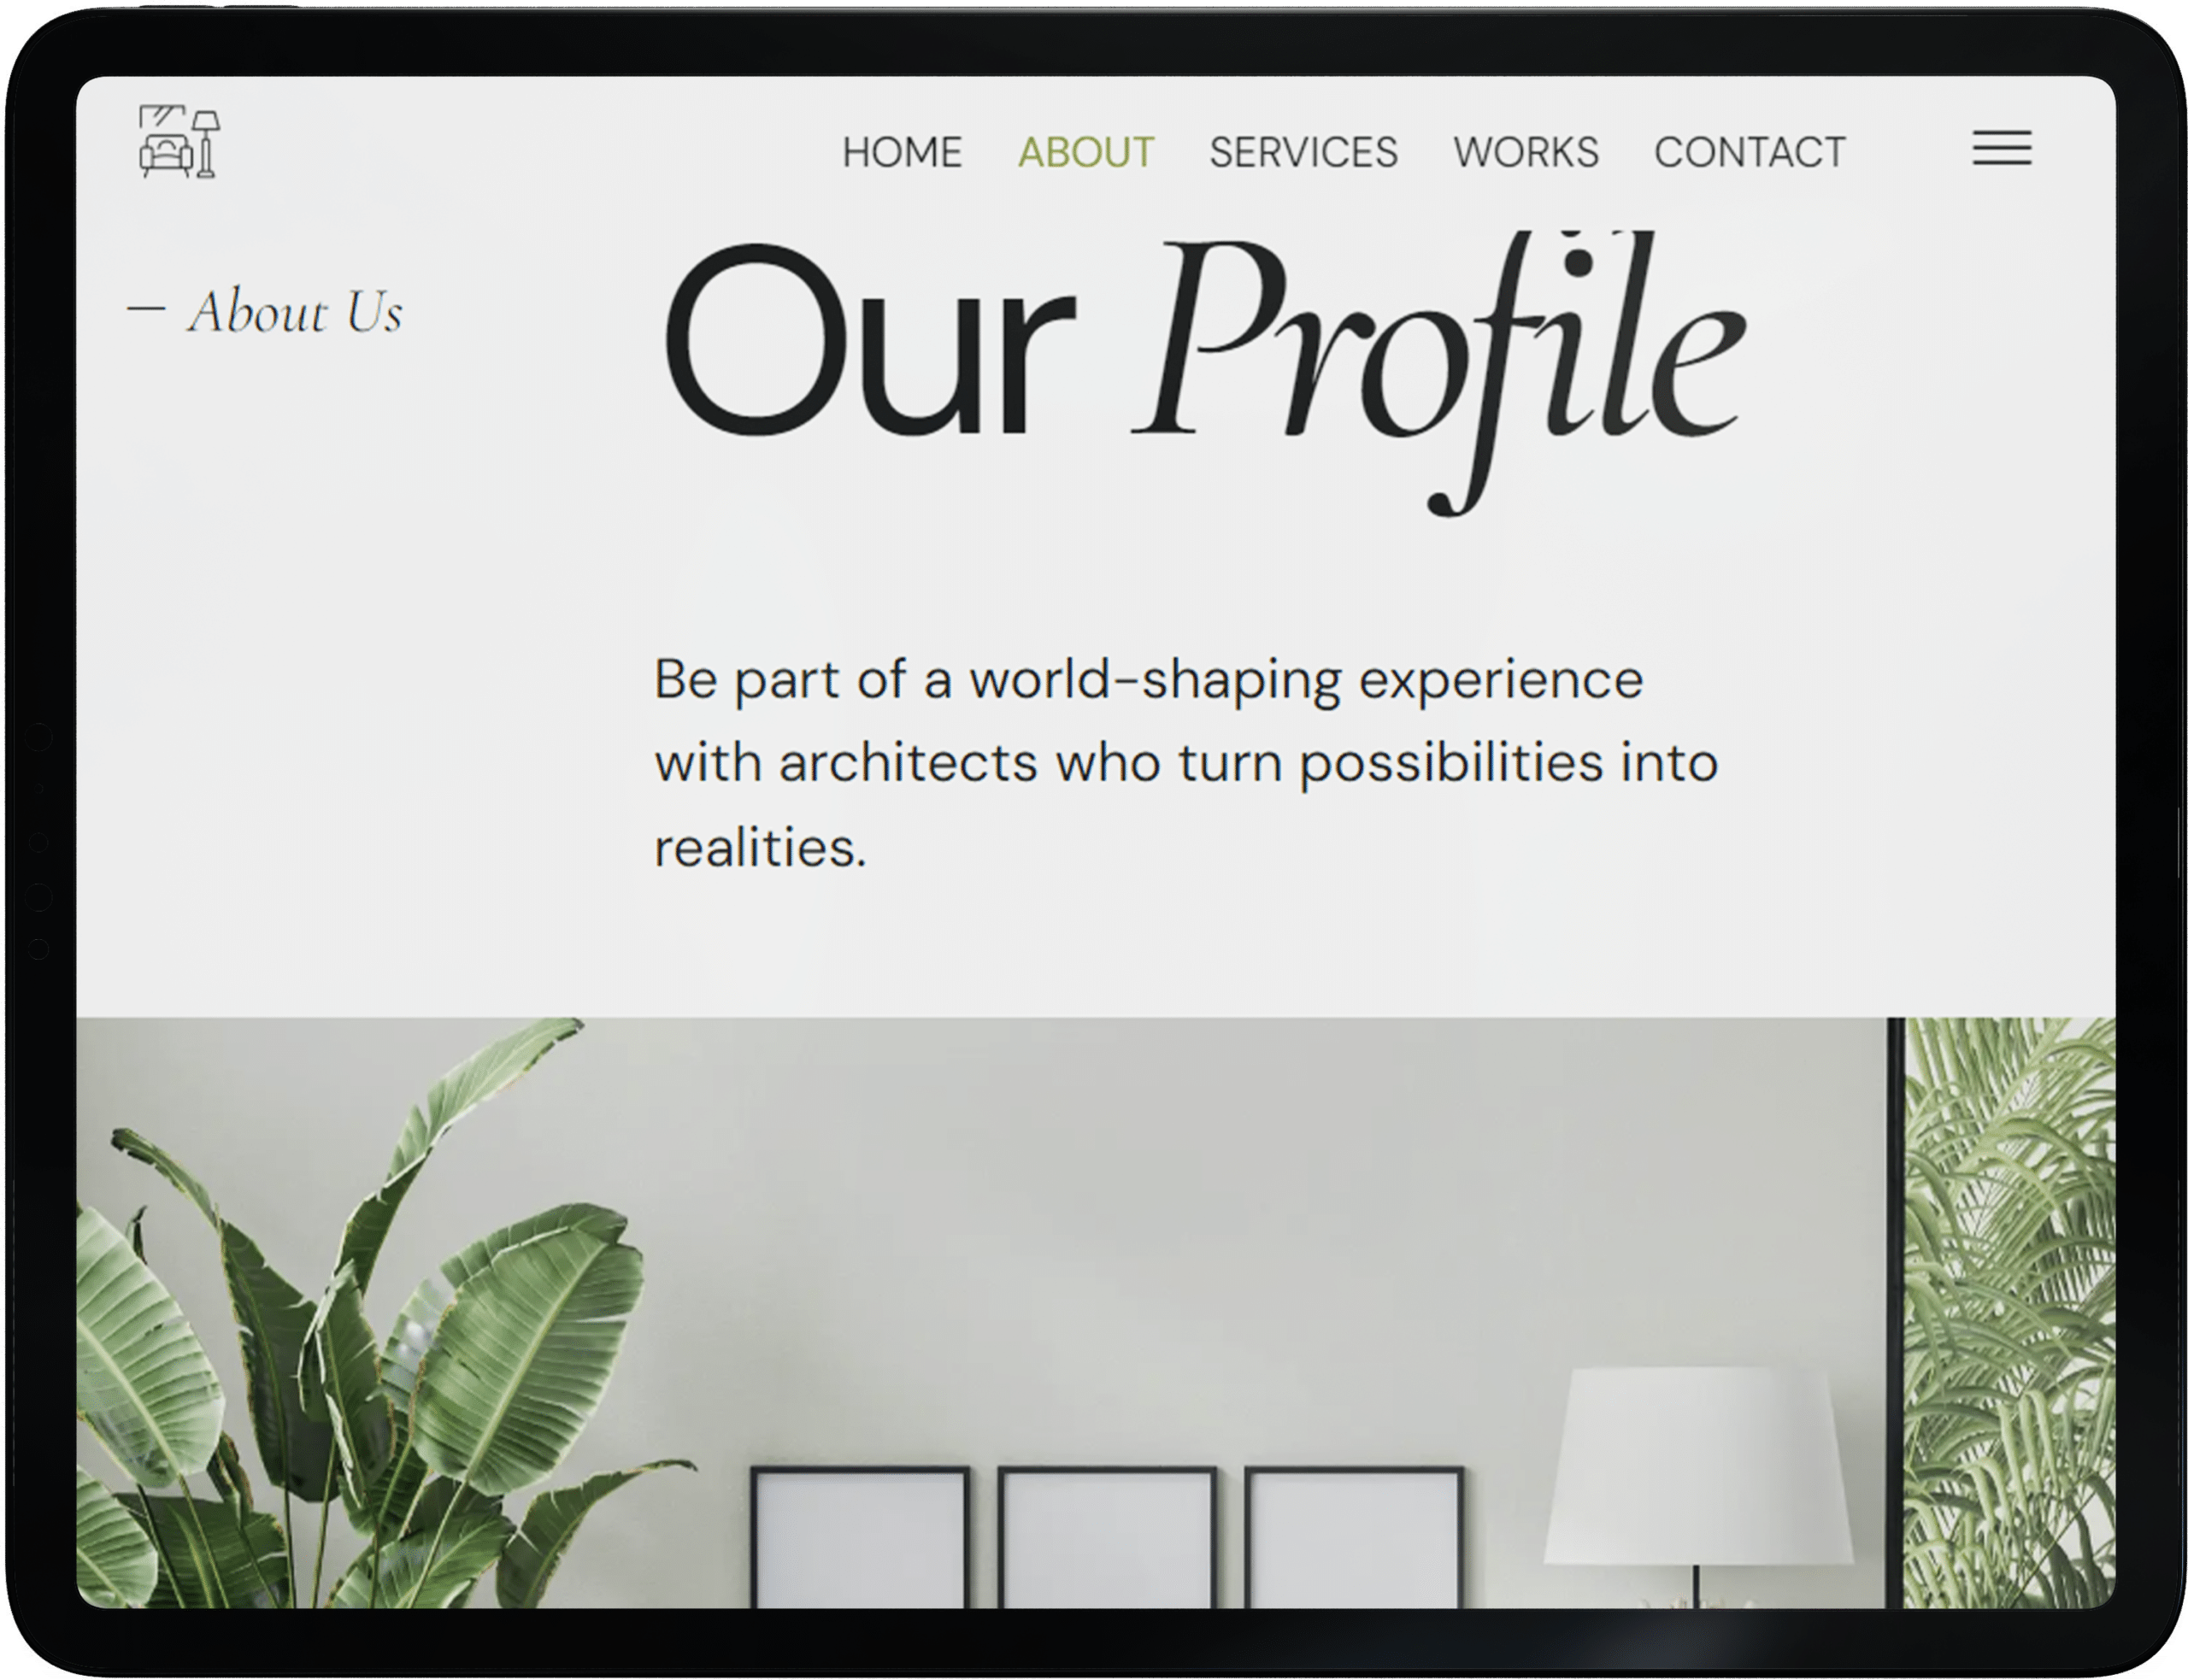This screenshot has height=1680, width=2188.
Task: Click the left empty picture frame
Action: pos(860,1537)
